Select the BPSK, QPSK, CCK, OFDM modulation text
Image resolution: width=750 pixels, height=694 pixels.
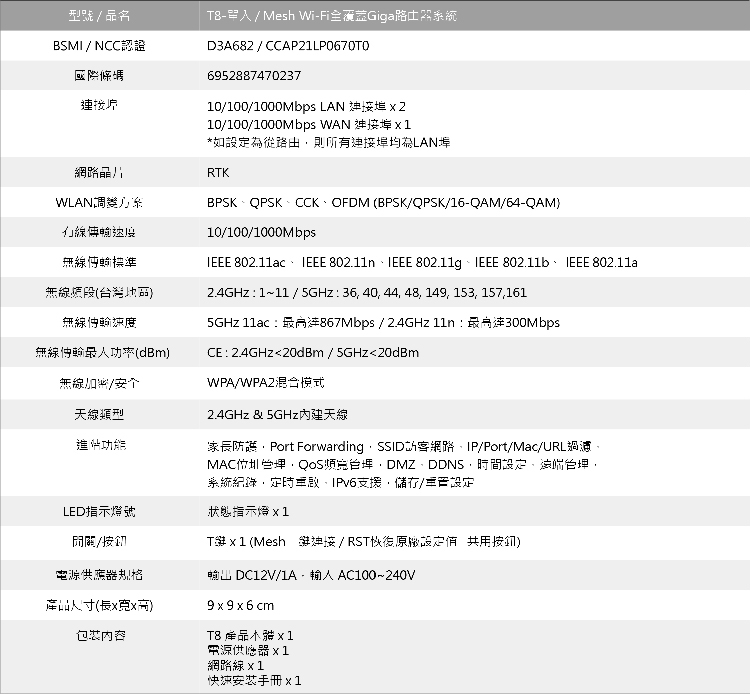(383, 203)
